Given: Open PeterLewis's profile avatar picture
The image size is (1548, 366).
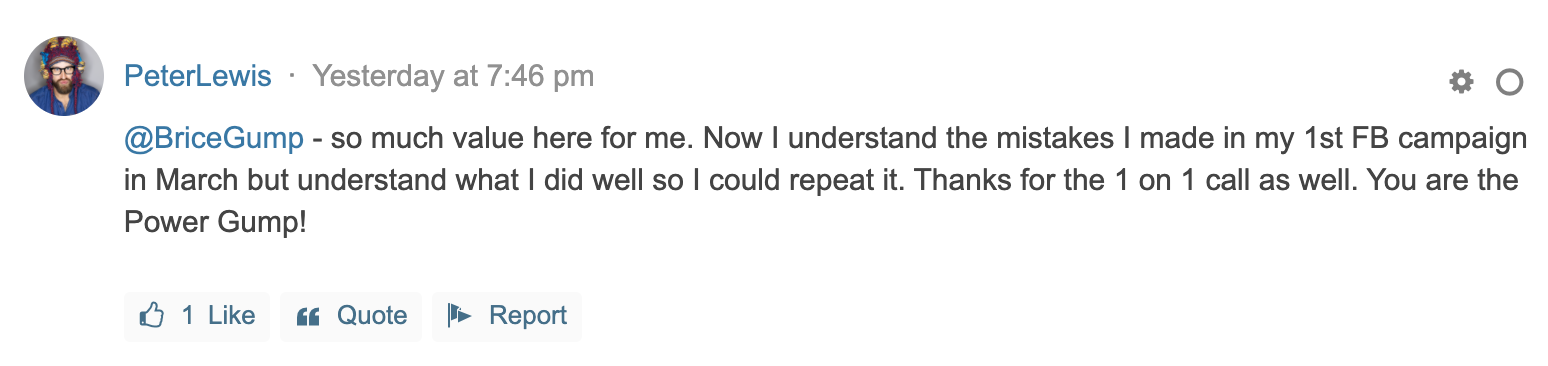Looking at the screenshot, I should pyautogui.click(x=64, y=76).
